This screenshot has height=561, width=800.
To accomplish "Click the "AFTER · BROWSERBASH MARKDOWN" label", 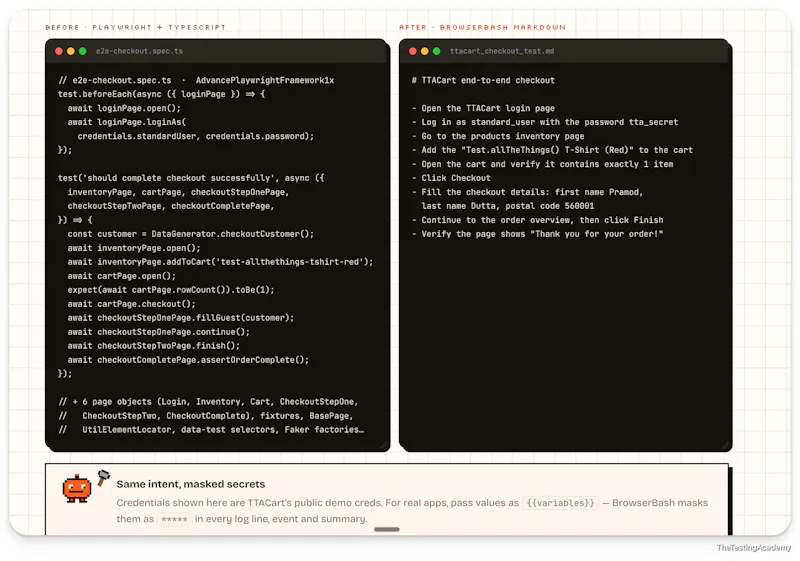I will tap(482, 27).
